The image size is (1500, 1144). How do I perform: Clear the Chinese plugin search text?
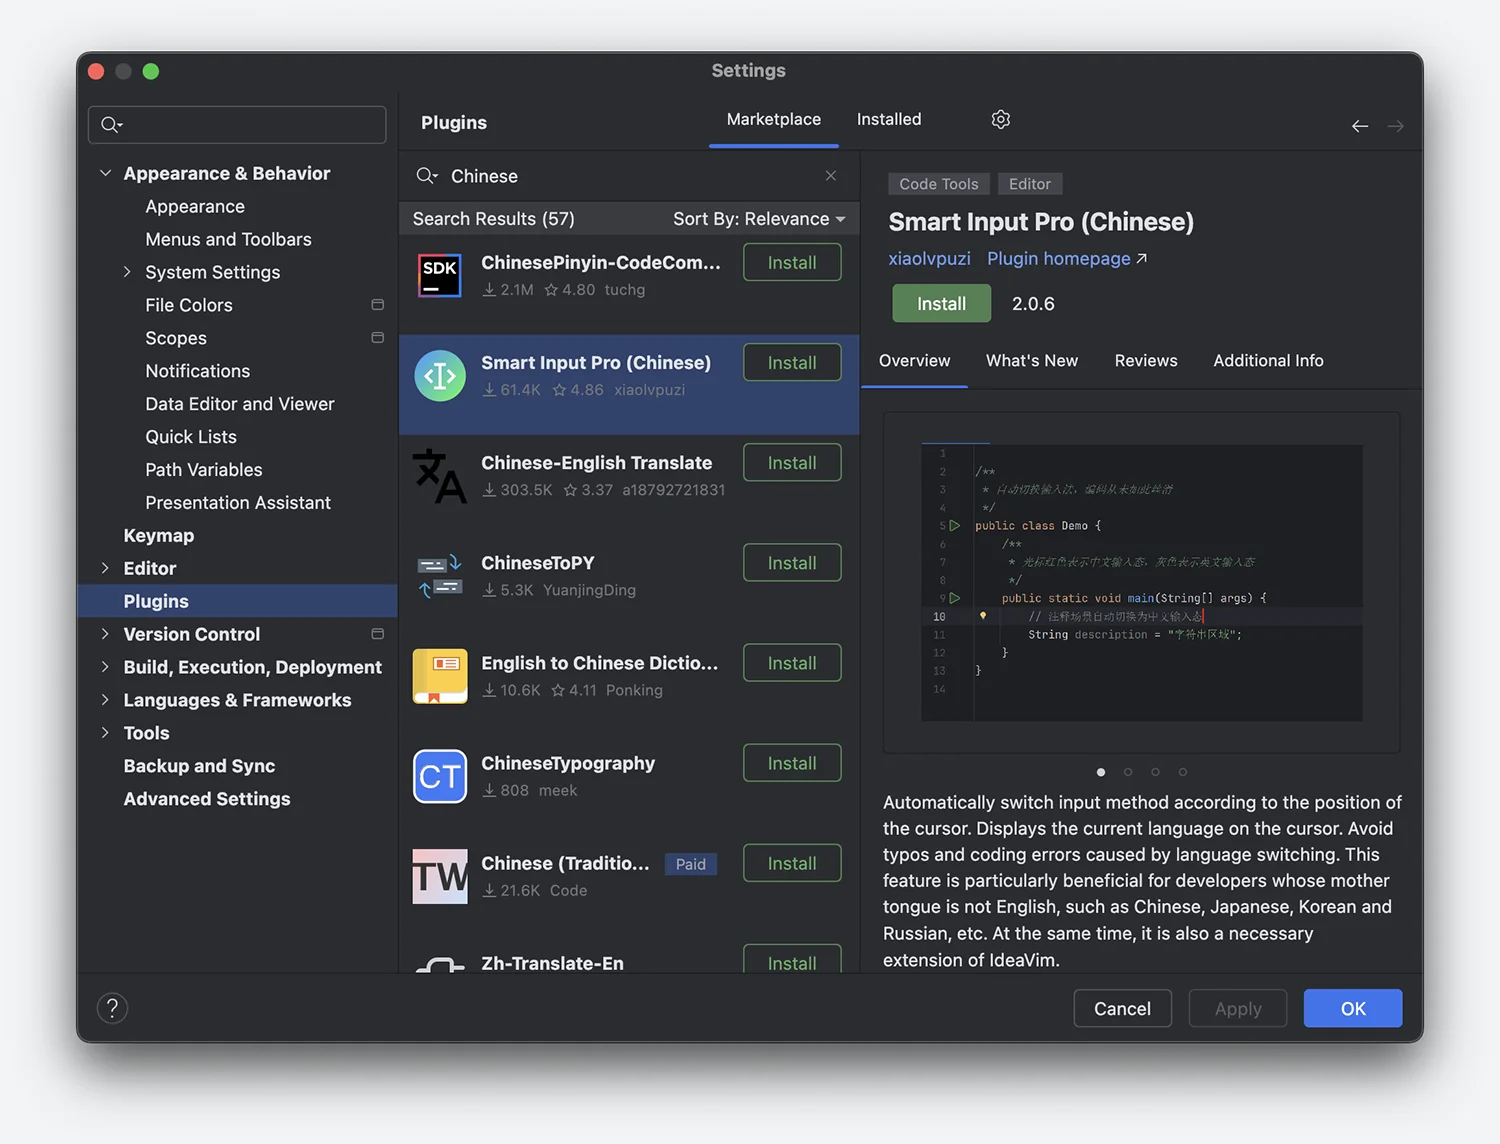[x=830, y=175]
